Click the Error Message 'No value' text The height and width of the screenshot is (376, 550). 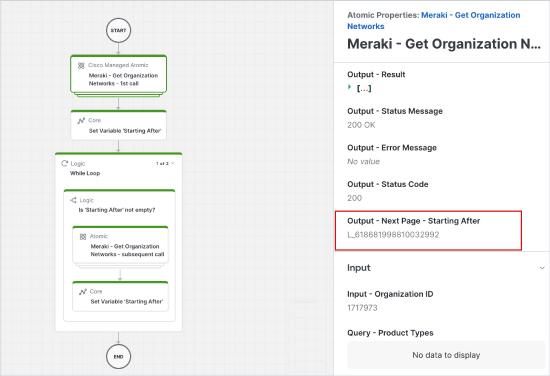pyautogui.click(x=363, y=162)
